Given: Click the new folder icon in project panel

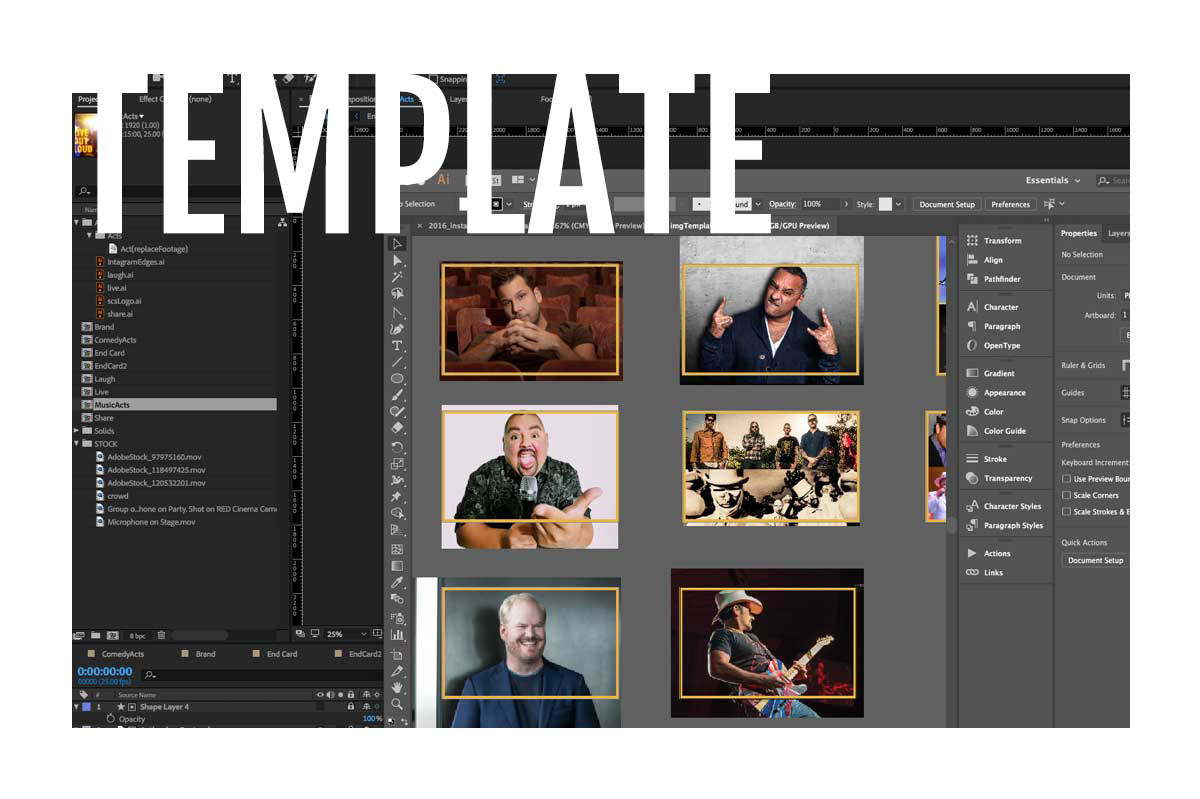Looking at the screenshot, I should 96,635.
